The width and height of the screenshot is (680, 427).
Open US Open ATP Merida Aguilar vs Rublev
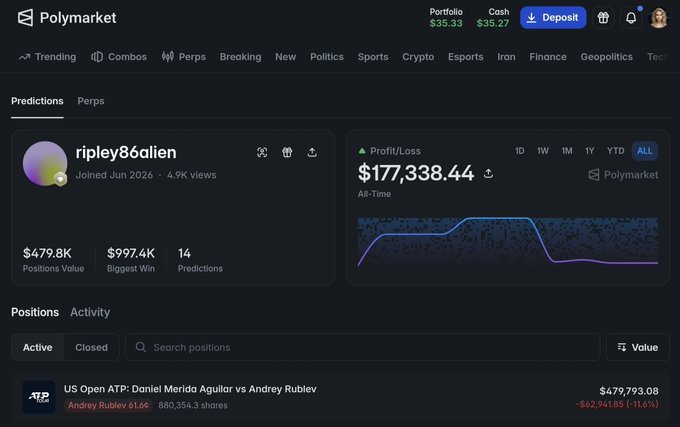pos(190,389)
